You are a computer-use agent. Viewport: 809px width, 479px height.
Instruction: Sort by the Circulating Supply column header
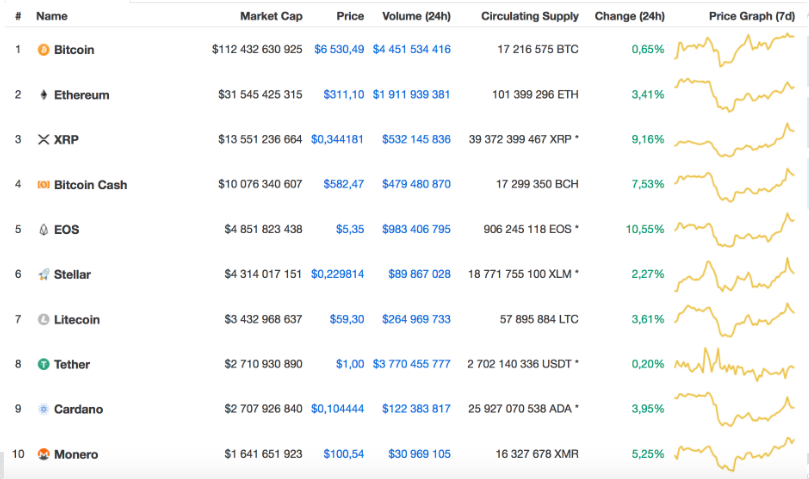tap(530, 16)
